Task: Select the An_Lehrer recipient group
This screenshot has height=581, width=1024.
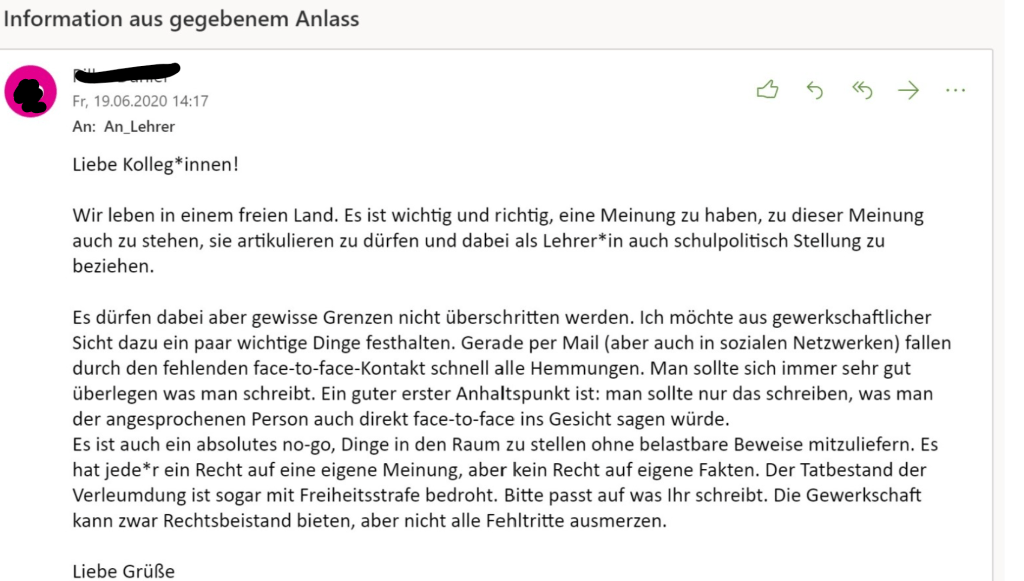Action: pyautogui.click(x=139, y=127)
